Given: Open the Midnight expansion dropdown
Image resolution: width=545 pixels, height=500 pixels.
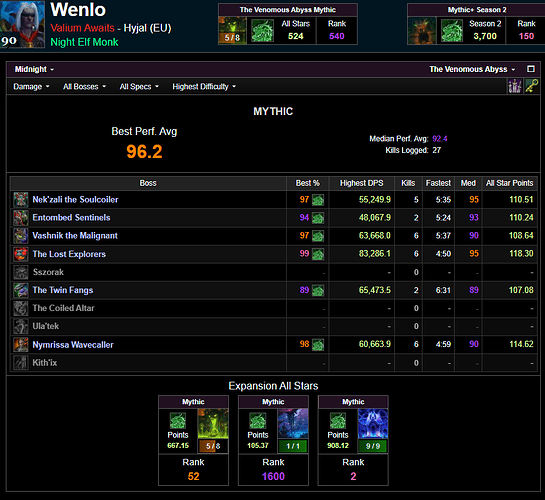Looking at the screenshot, I should pos(34,69).
